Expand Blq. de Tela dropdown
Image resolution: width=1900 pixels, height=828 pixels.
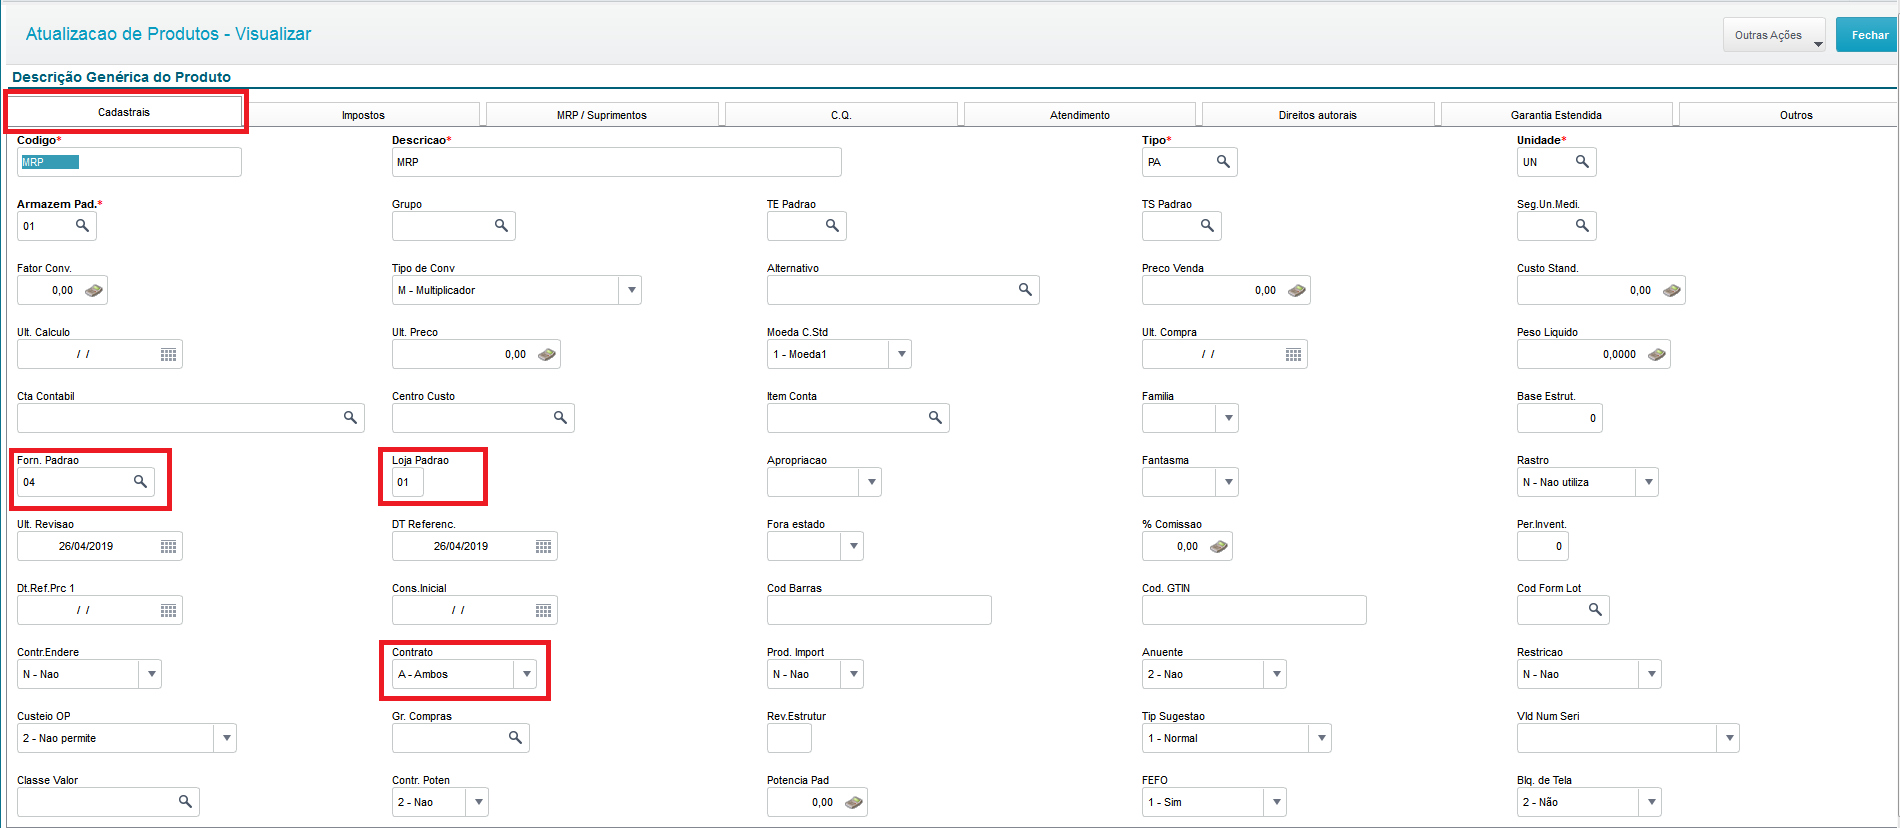(x=1651, y=802)
